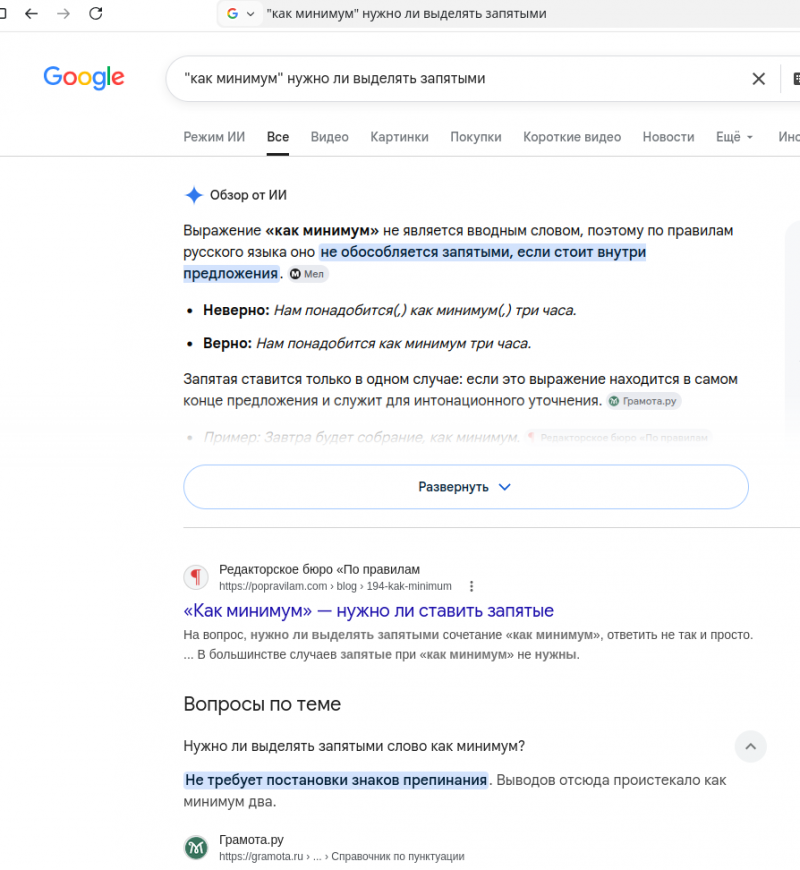Switch to the Картинки tab
This screenshot has height=870, width=800.
tap(399, 137)
